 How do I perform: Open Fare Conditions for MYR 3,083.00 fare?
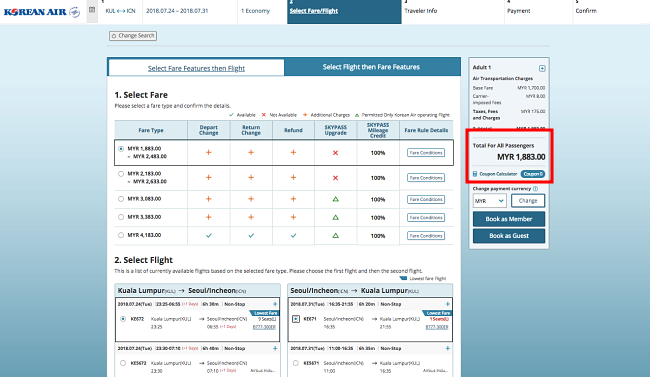point(426,199)
